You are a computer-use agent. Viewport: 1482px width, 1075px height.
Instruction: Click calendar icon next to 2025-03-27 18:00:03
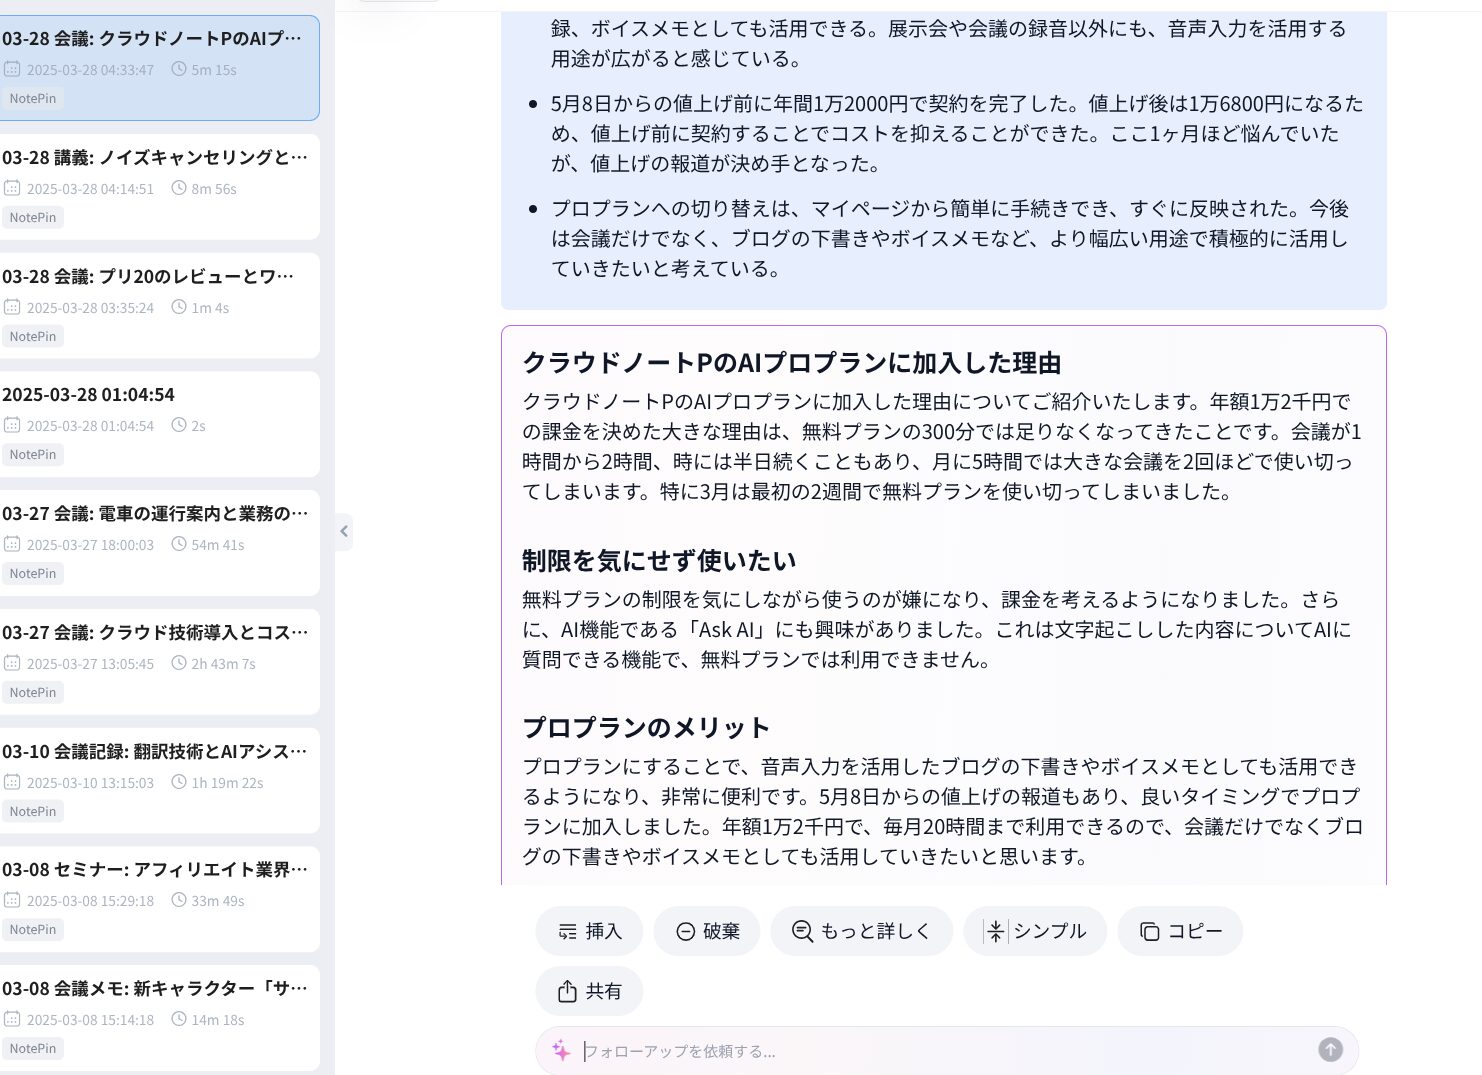[12, 544]
